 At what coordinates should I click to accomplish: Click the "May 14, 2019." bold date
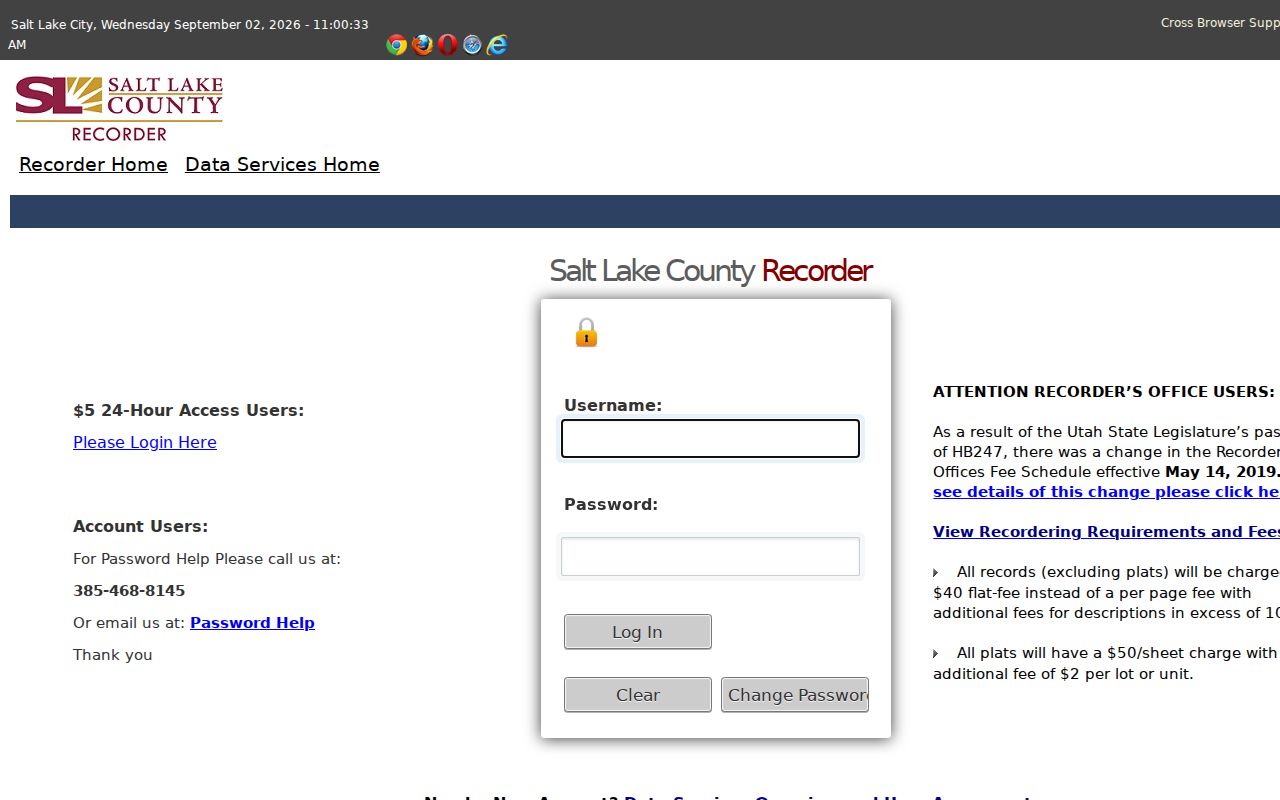click(1222, 472)
